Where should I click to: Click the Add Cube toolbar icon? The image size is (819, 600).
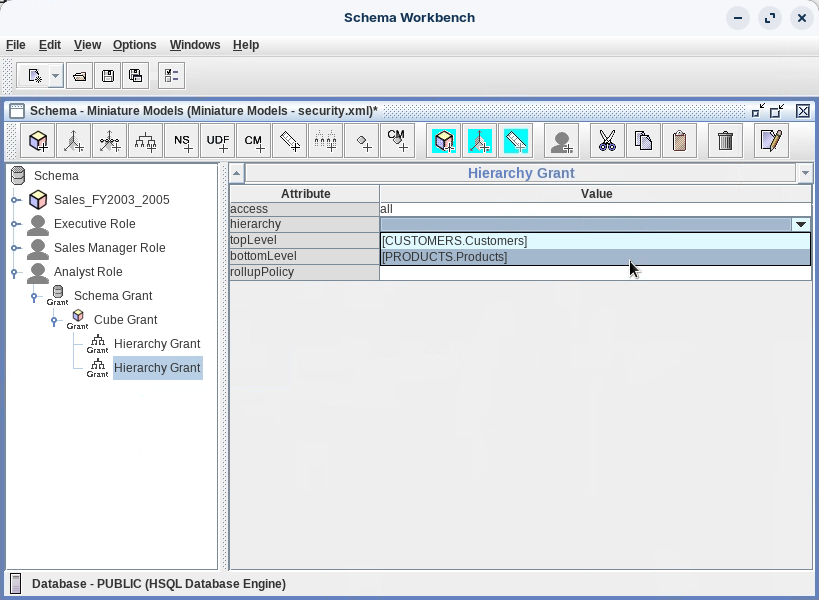[x=38, y=141]
